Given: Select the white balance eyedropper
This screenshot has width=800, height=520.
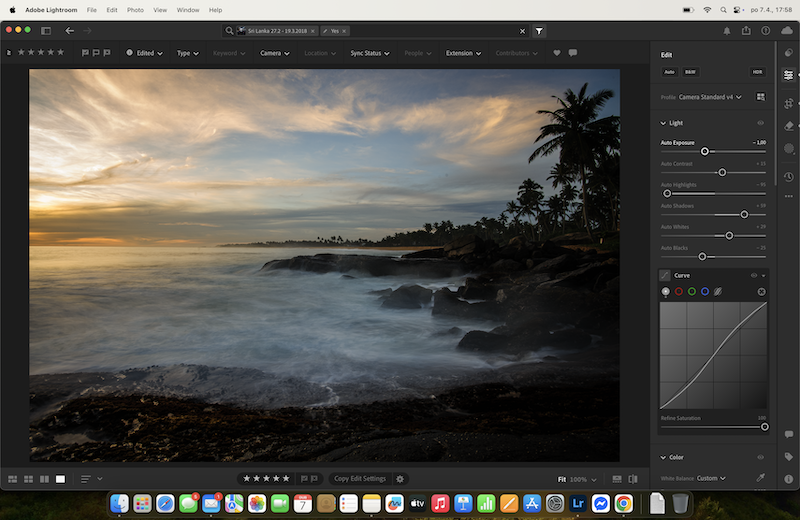Looking at the screenshot, I should [760, 478].
